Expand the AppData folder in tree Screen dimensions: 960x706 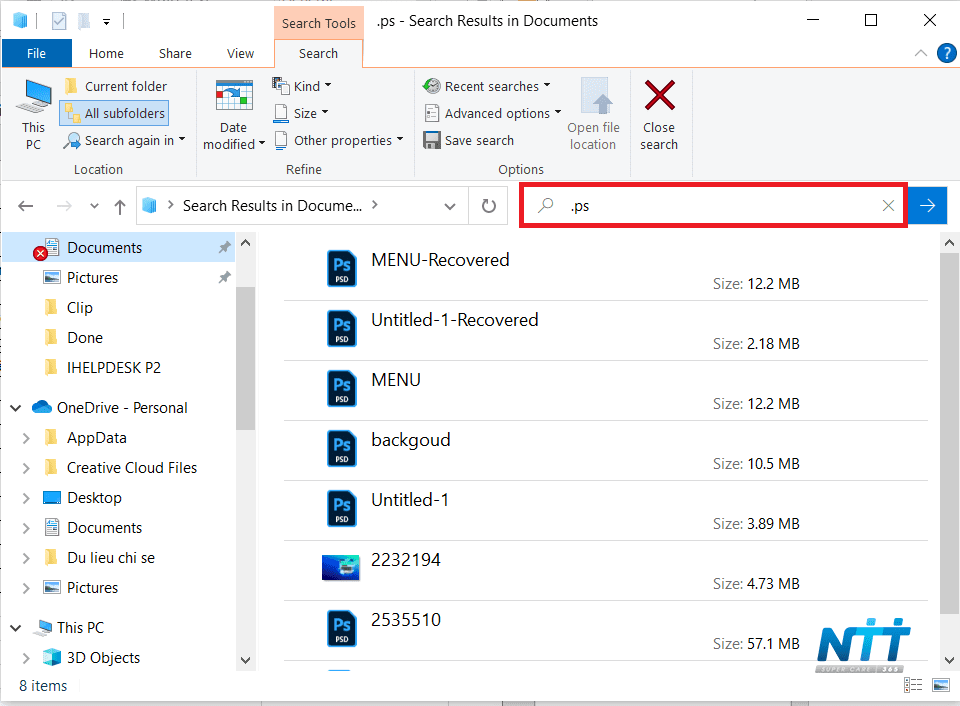[26, 438]
